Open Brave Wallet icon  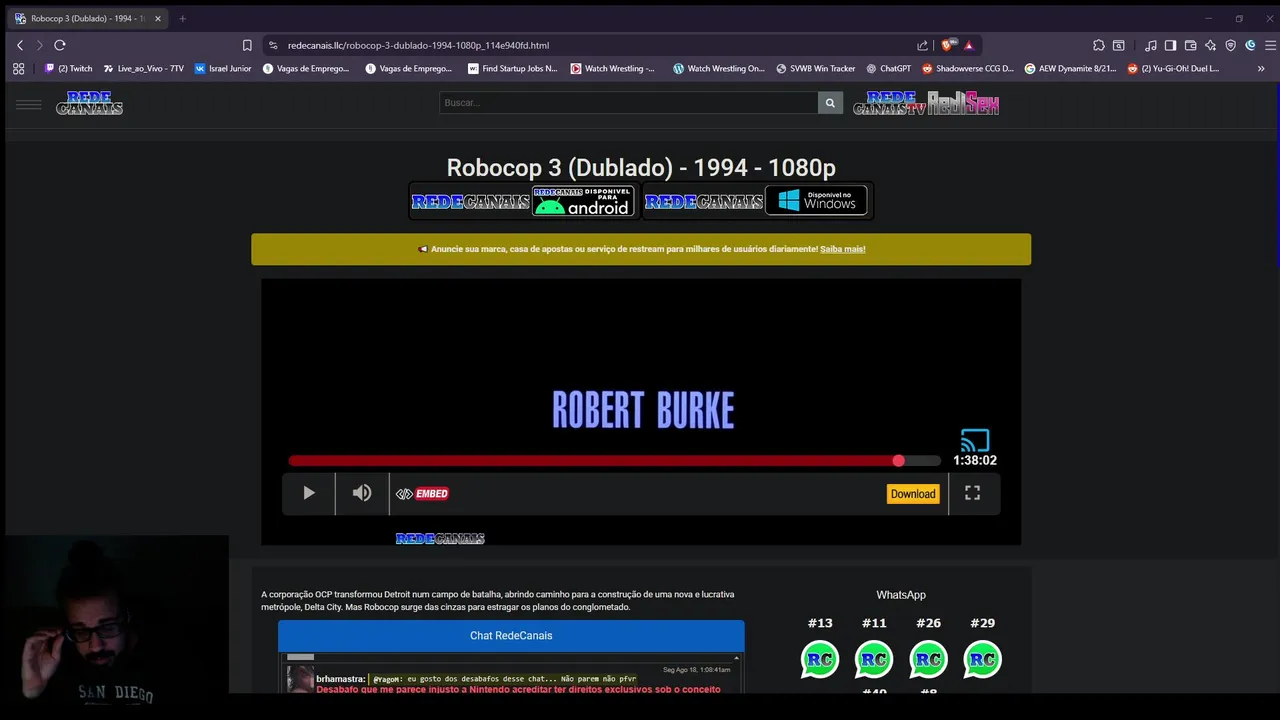[1191, 45]
